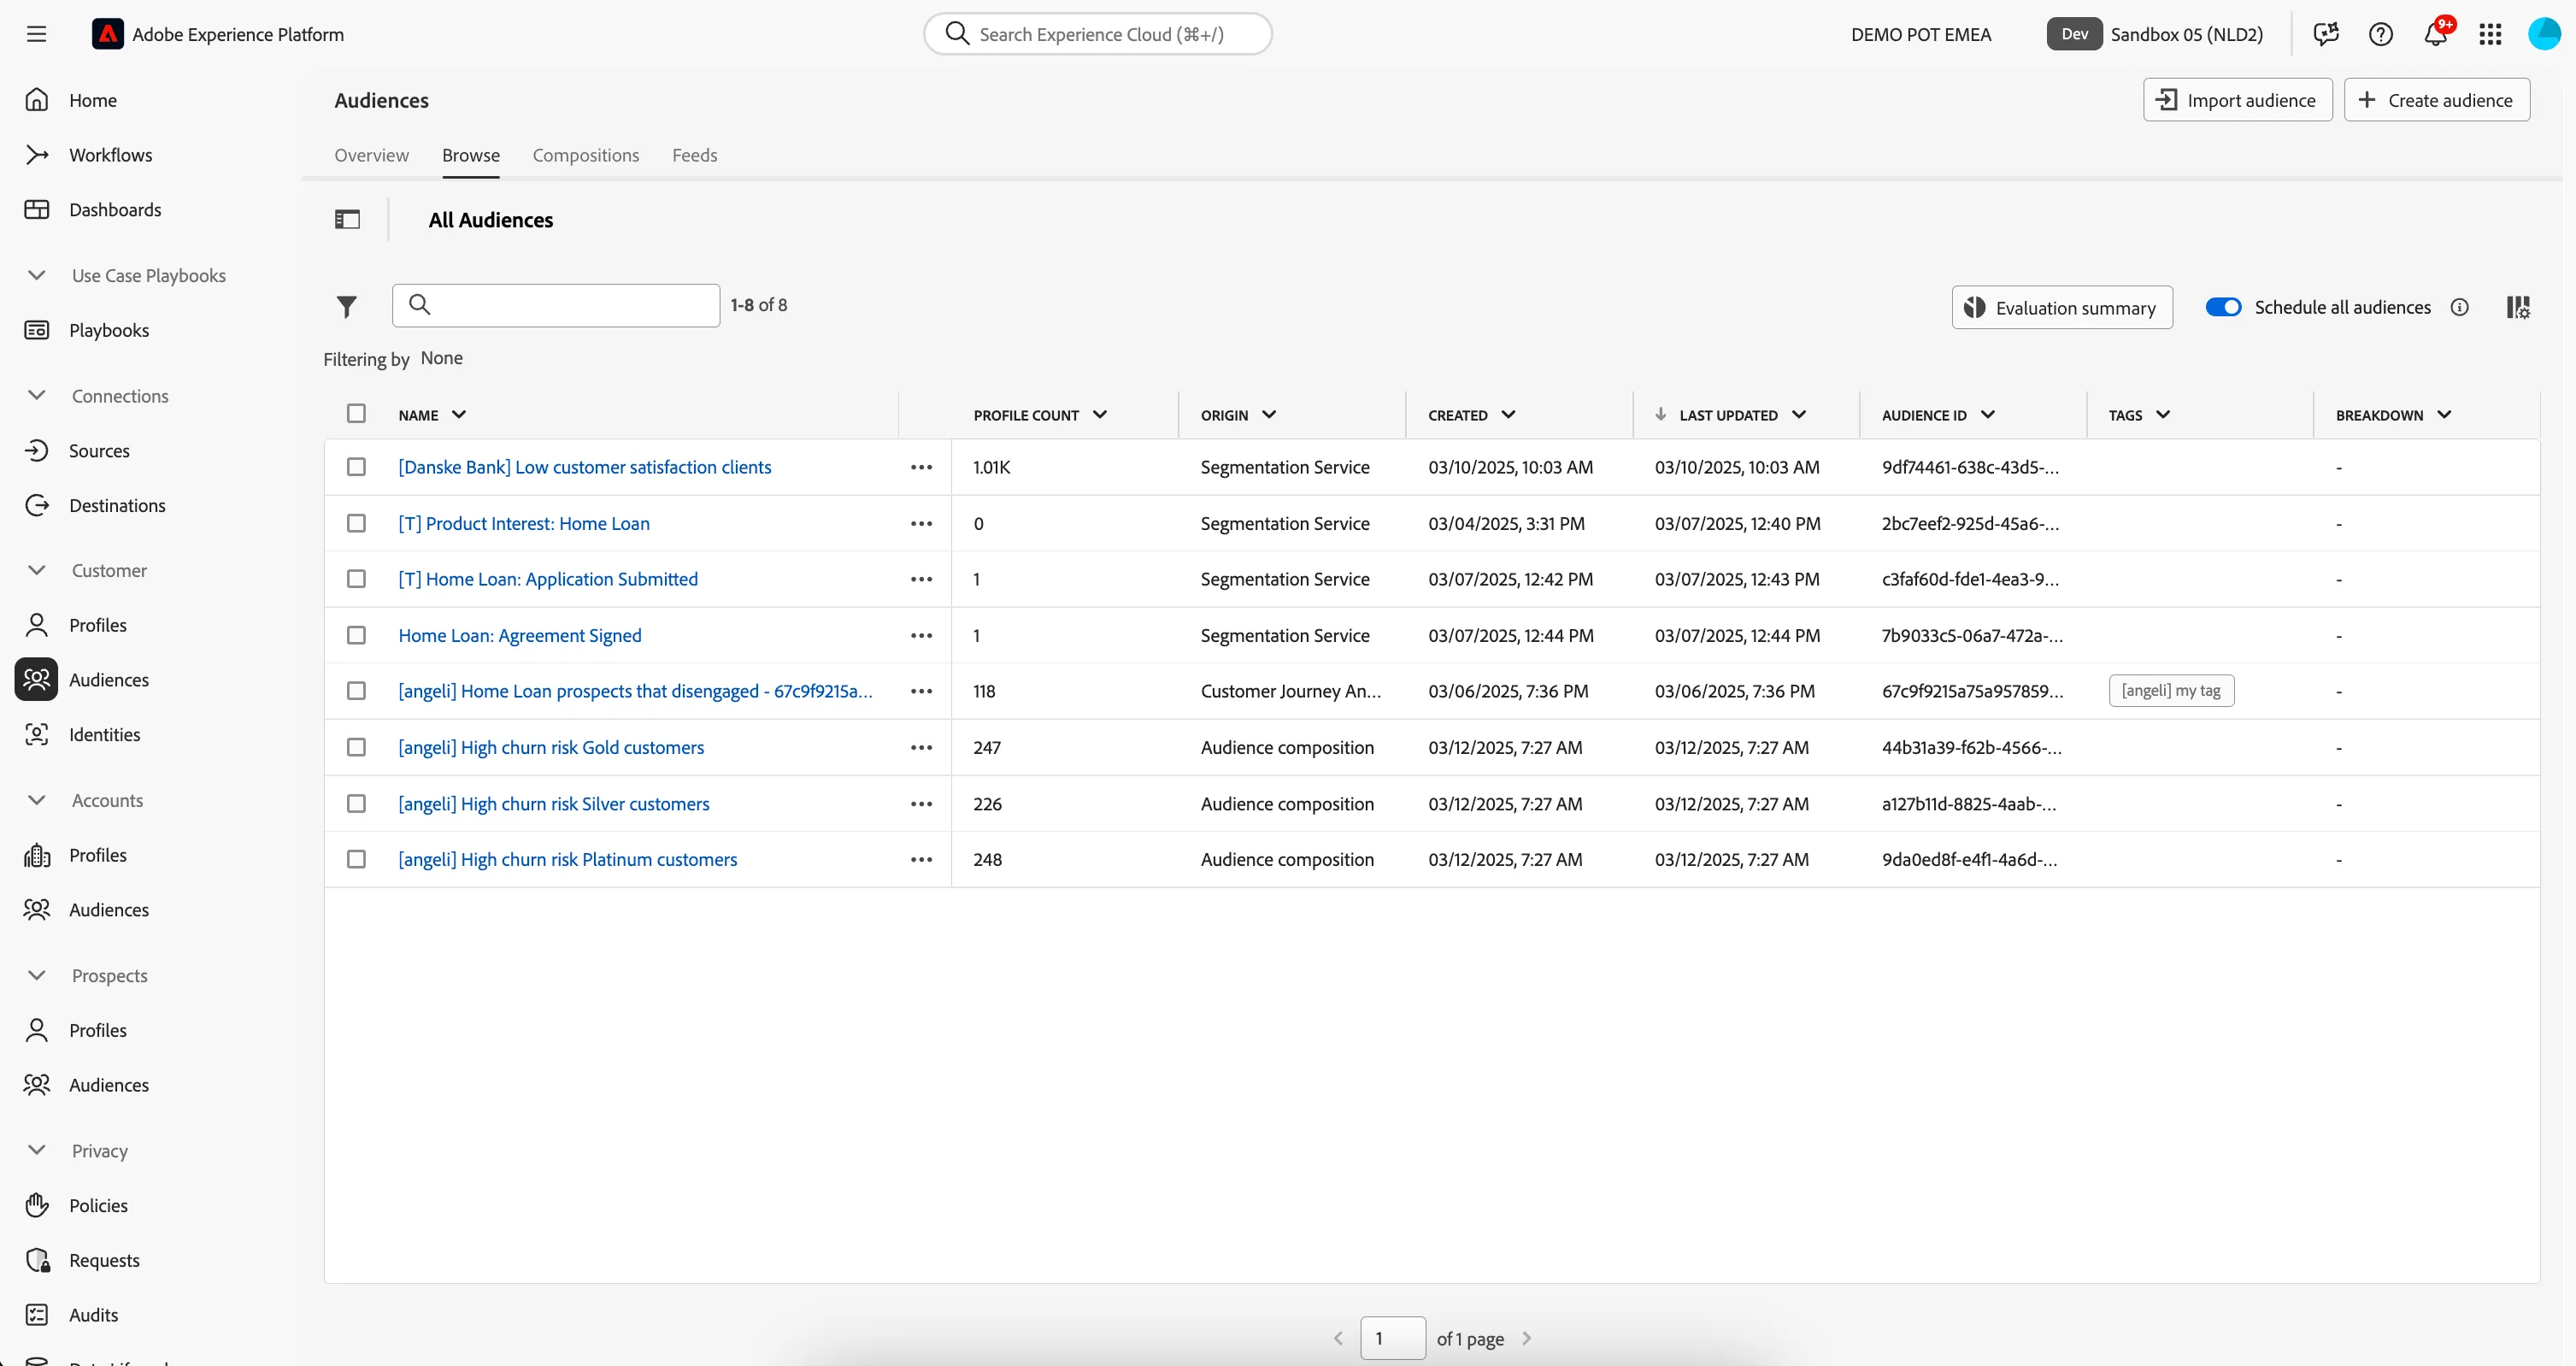Screen dimensions: 2576x1366
Task: Click the Create audience button
Action: click(x=2436, y=100)
